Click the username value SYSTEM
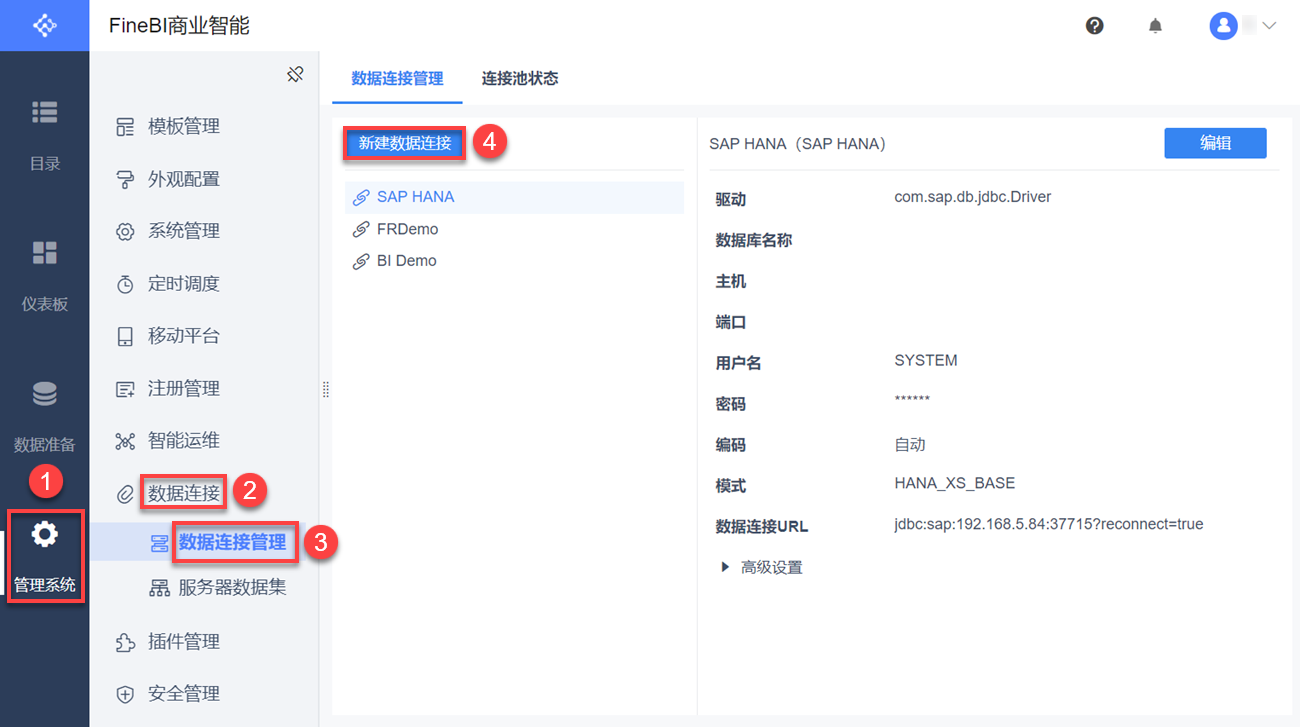This screenshot has height=727, width=1300. [x=926, y=360]
